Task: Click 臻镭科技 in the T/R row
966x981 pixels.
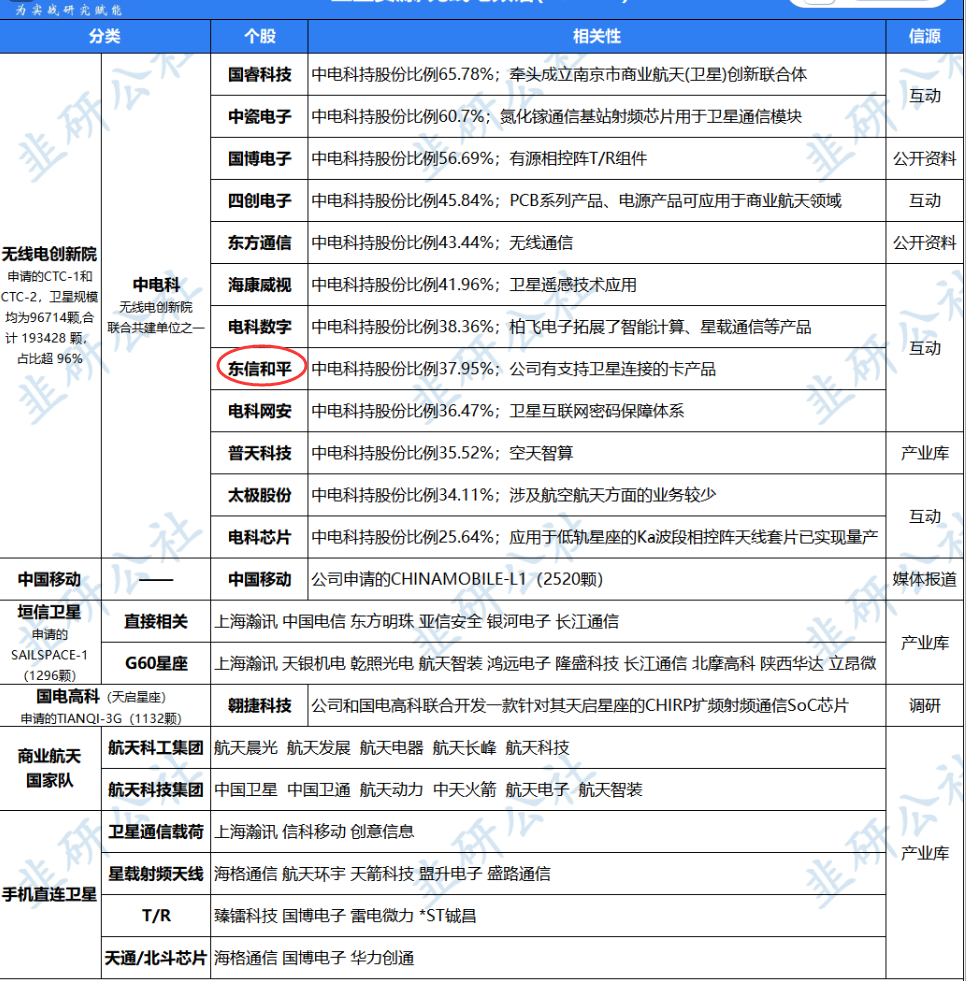Action: (246, 915)
